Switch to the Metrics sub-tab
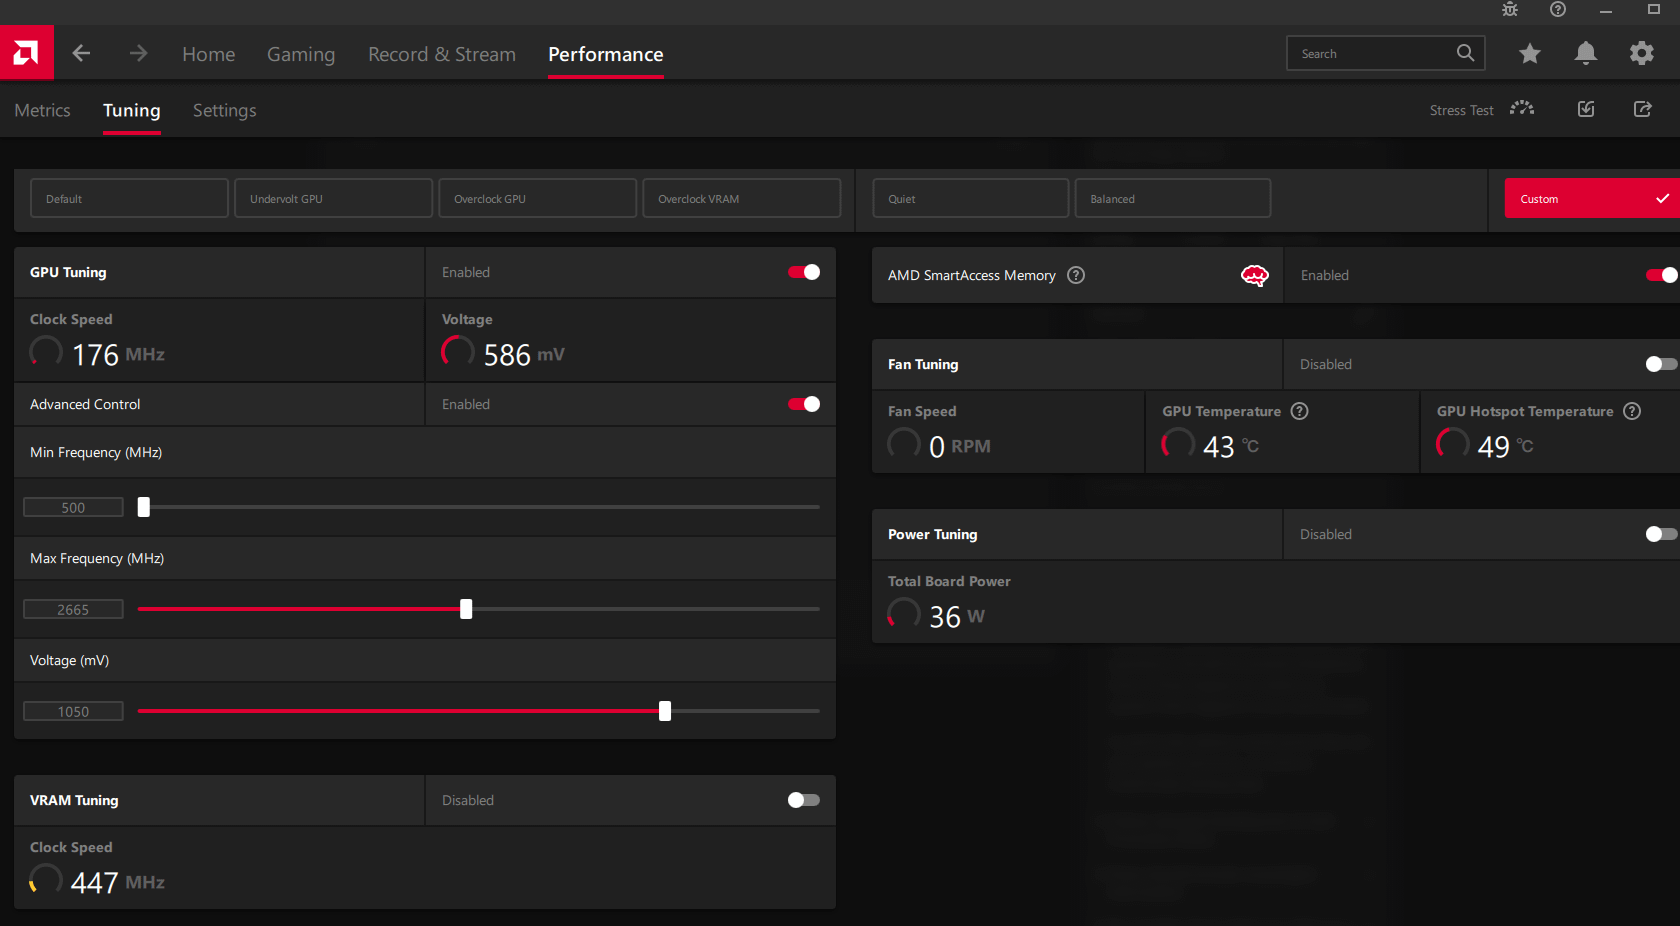The width and height of the screenshot is (1680, 926). (x=43, y=110)
